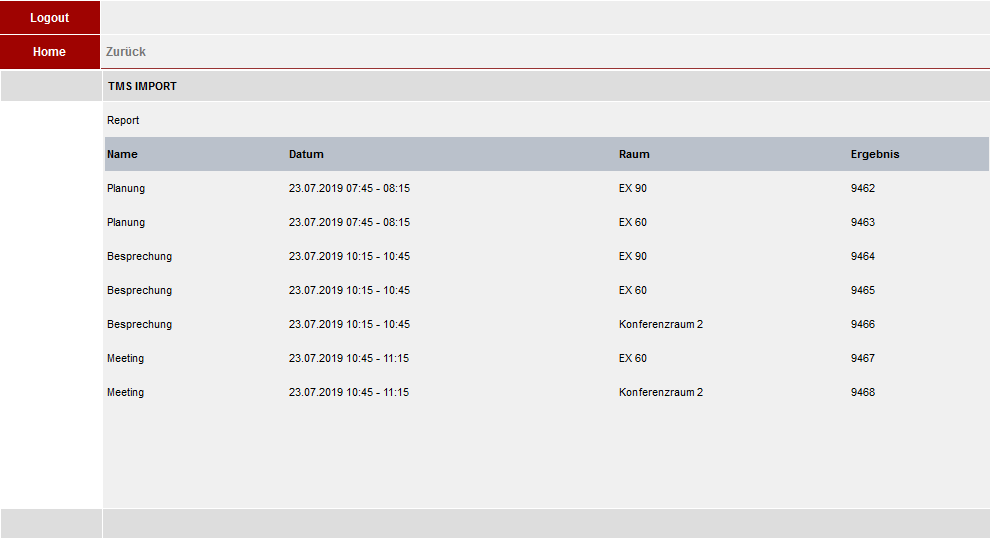The height and width of the screenshot is (538, 990).
Task: Click result number 9468
Action: point(862,393)
